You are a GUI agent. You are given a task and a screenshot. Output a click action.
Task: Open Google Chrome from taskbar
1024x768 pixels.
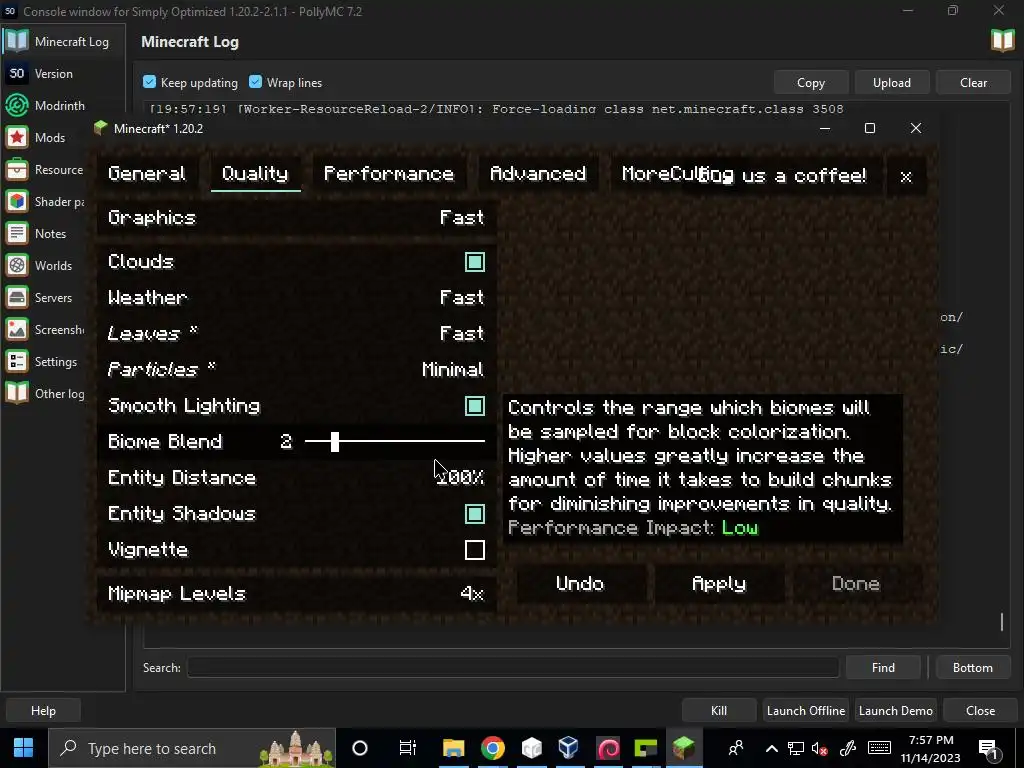(493, 748)
